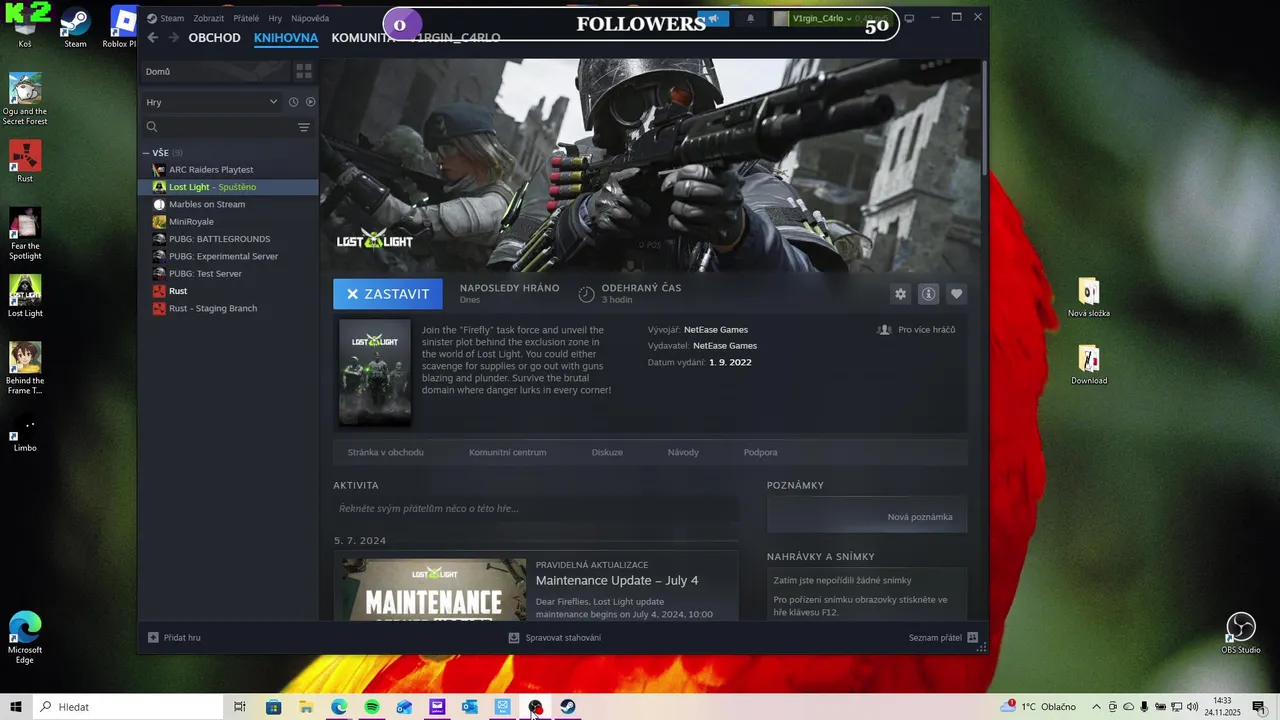
Task: Click the Steam forward navigation arrow
Action: (x=174, y=38)
